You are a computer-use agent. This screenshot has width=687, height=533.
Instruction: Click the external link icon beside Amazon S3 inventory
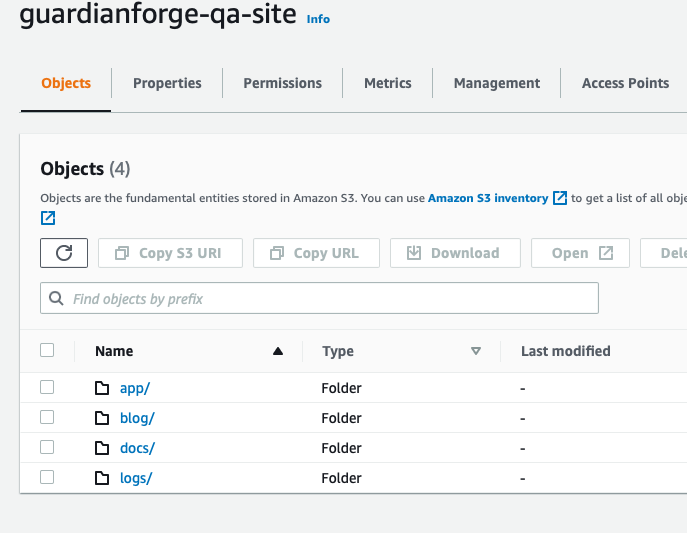[560, 198]
